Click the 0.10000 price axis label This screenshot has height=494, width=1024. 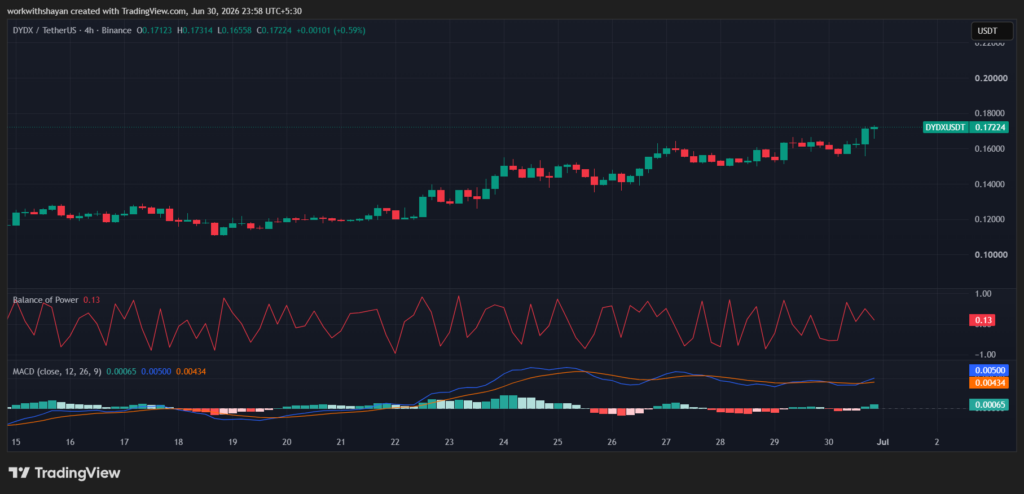coord(989,255)
